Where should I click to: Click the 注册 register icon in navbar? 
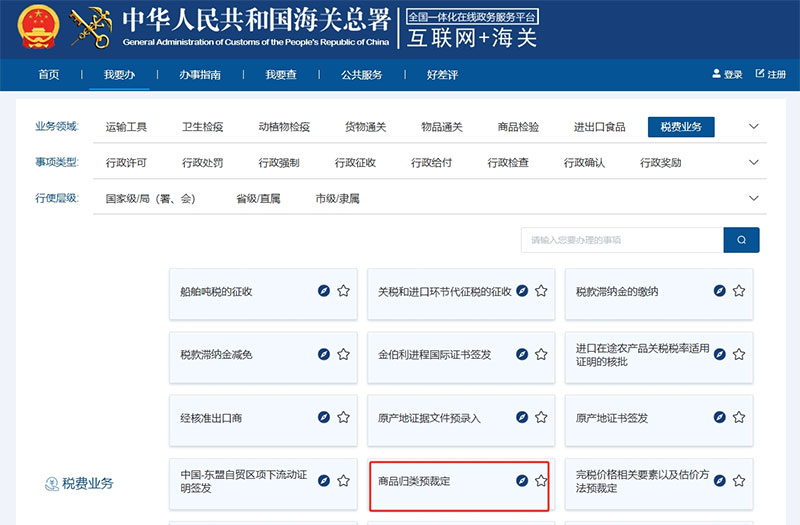click(x=760, y=74)
